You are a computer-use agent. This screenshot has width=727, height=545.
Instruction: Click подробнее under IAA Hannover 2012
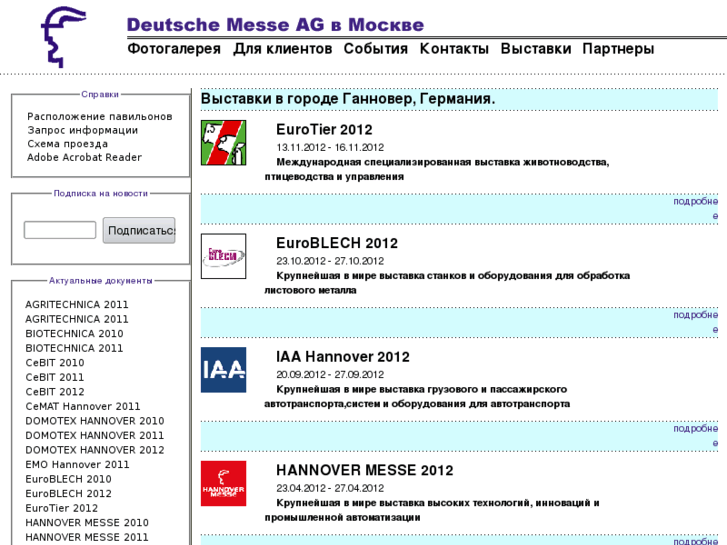tap(695, 436)
